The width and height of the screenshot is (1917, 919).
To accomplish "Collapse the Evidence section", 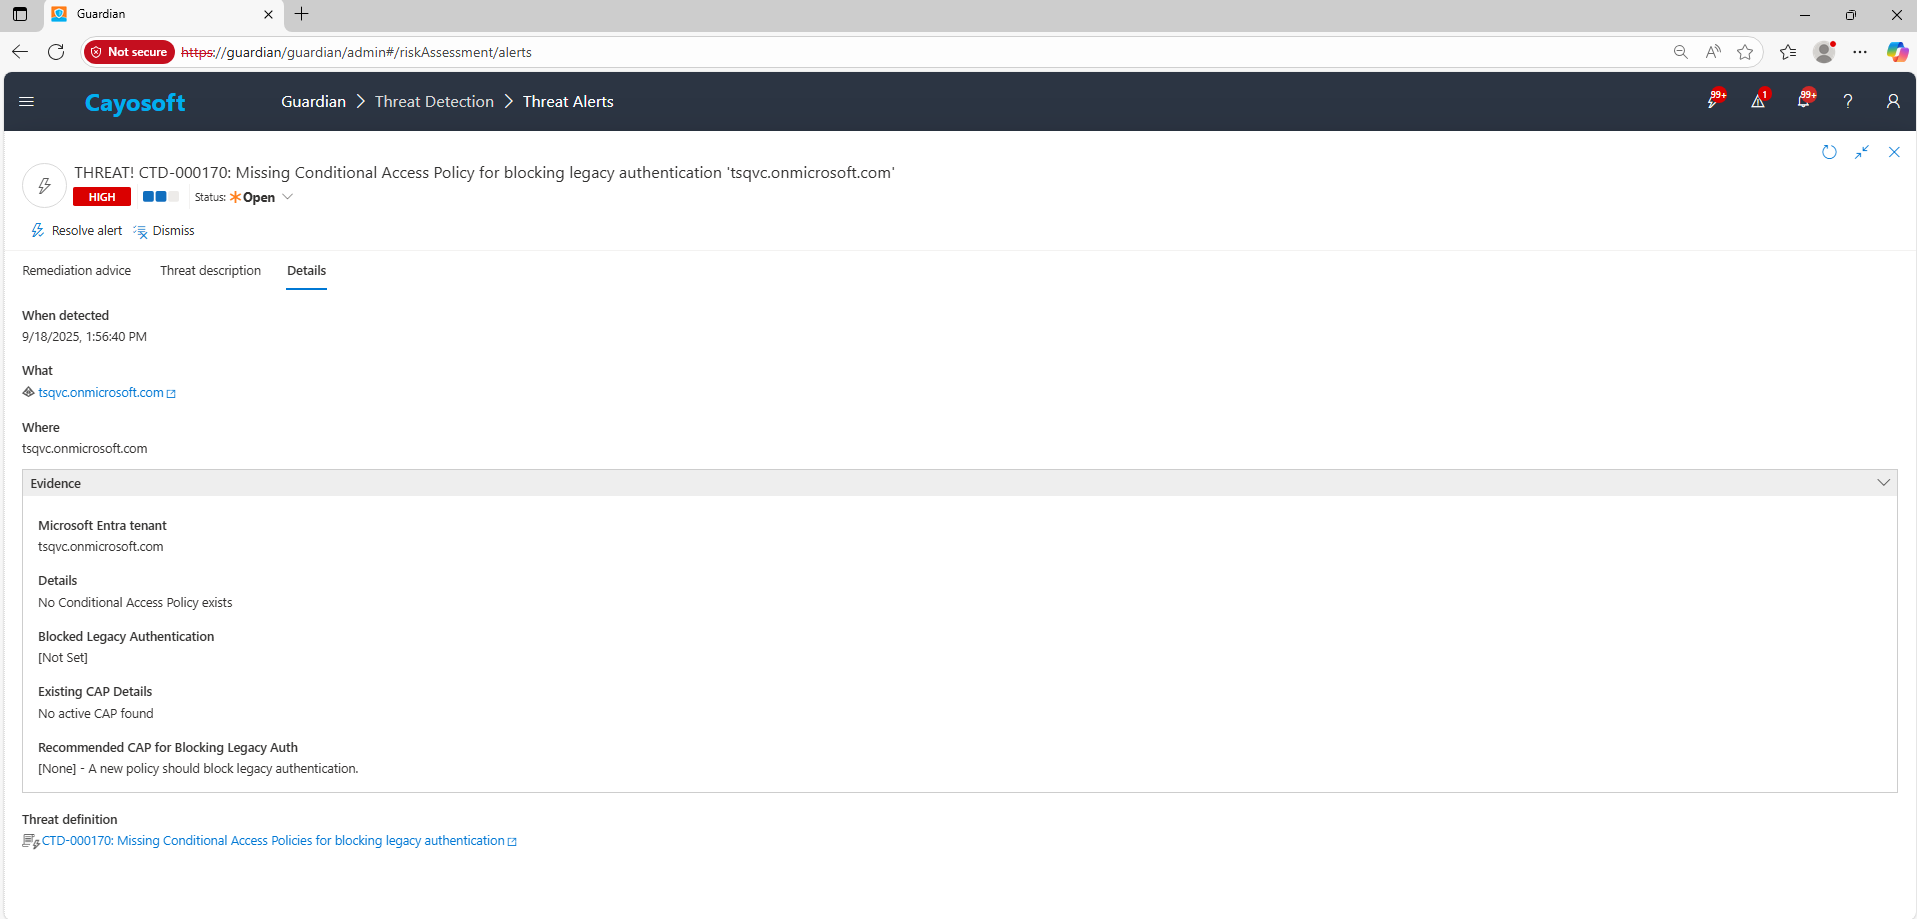I will coord(1884,483).
